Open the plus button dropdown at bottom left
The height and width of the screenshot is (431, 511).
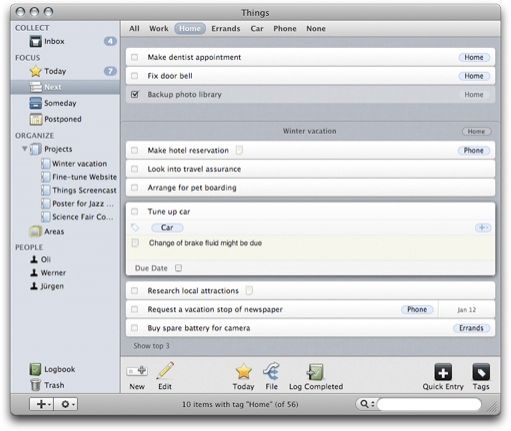pyautogui.click(x=42, y=404)
